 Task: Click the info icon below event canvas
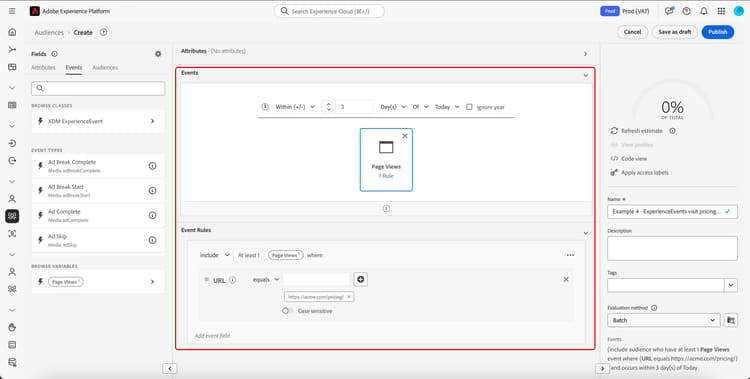[386, 209]
